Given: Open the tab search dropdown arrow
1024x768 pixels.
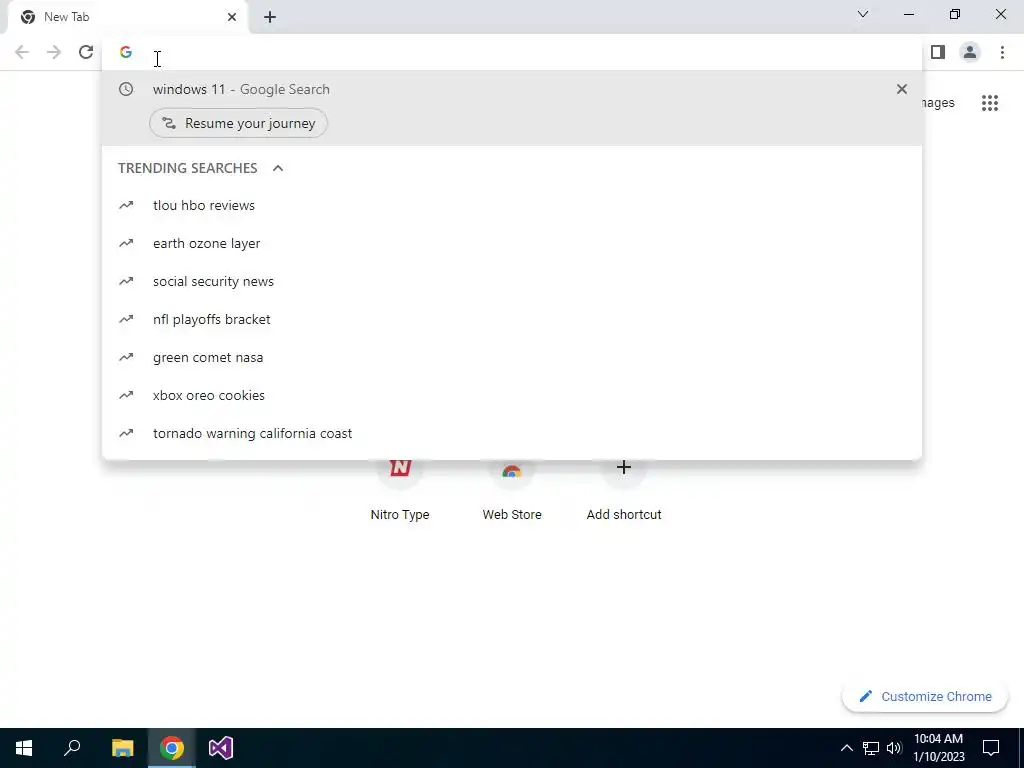Looking at the screenshot, I should [863, 14].
